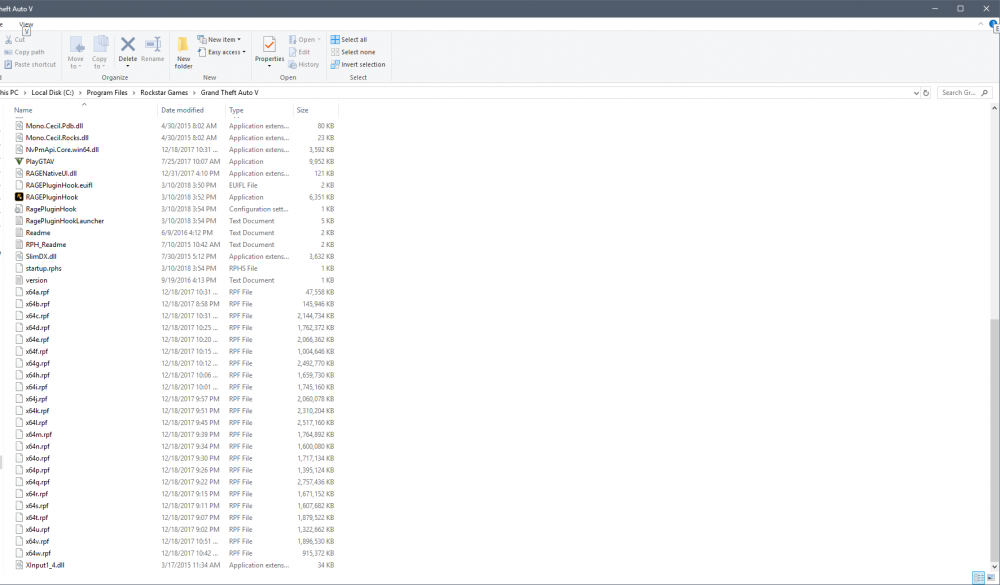Collapse the ribbon with the chevron
This screenshot has width=1000, height=585.
pos(981,24)
